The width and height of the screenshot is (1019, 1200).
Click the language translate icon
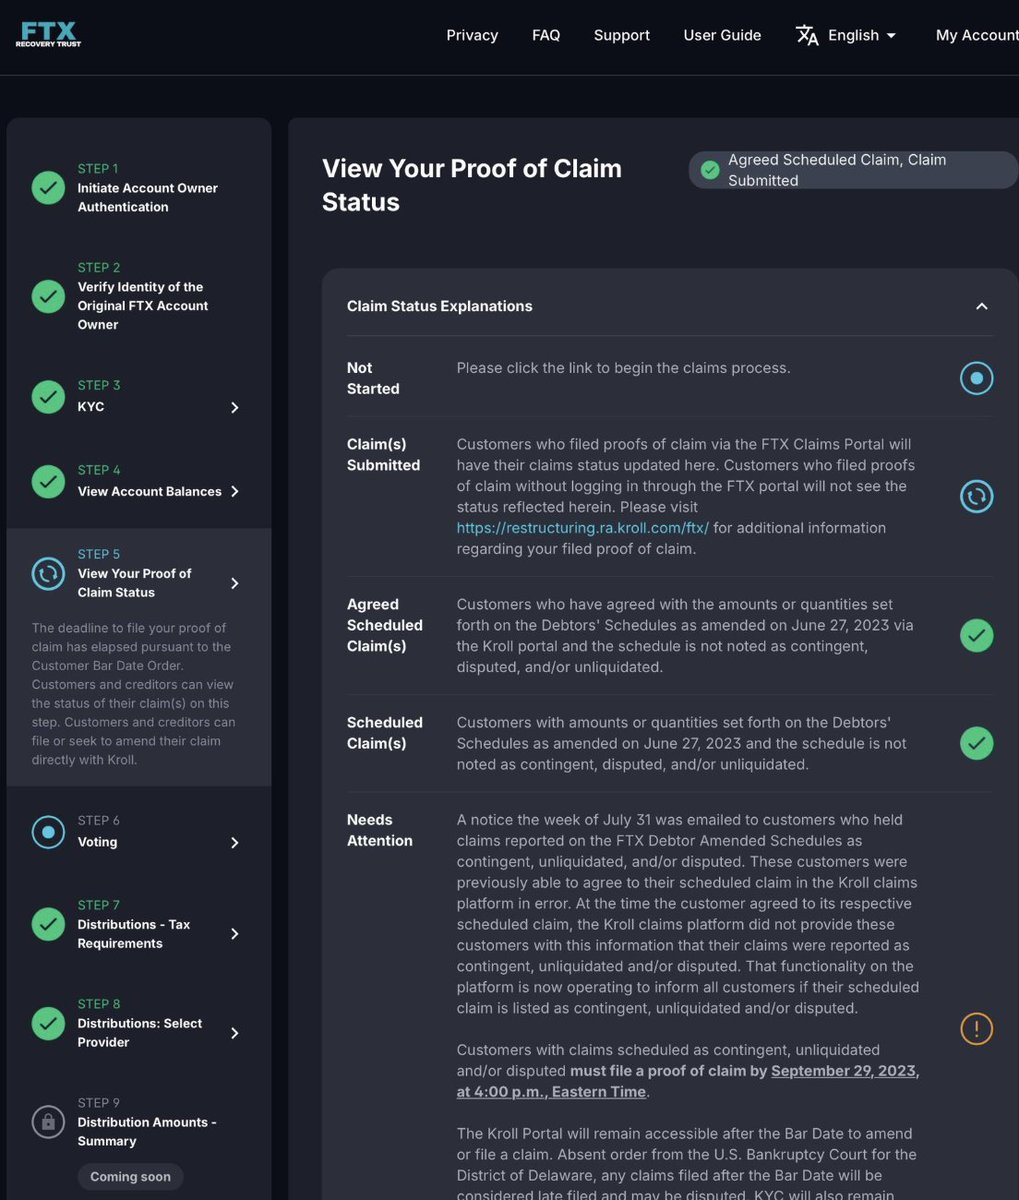coord(807,35)
